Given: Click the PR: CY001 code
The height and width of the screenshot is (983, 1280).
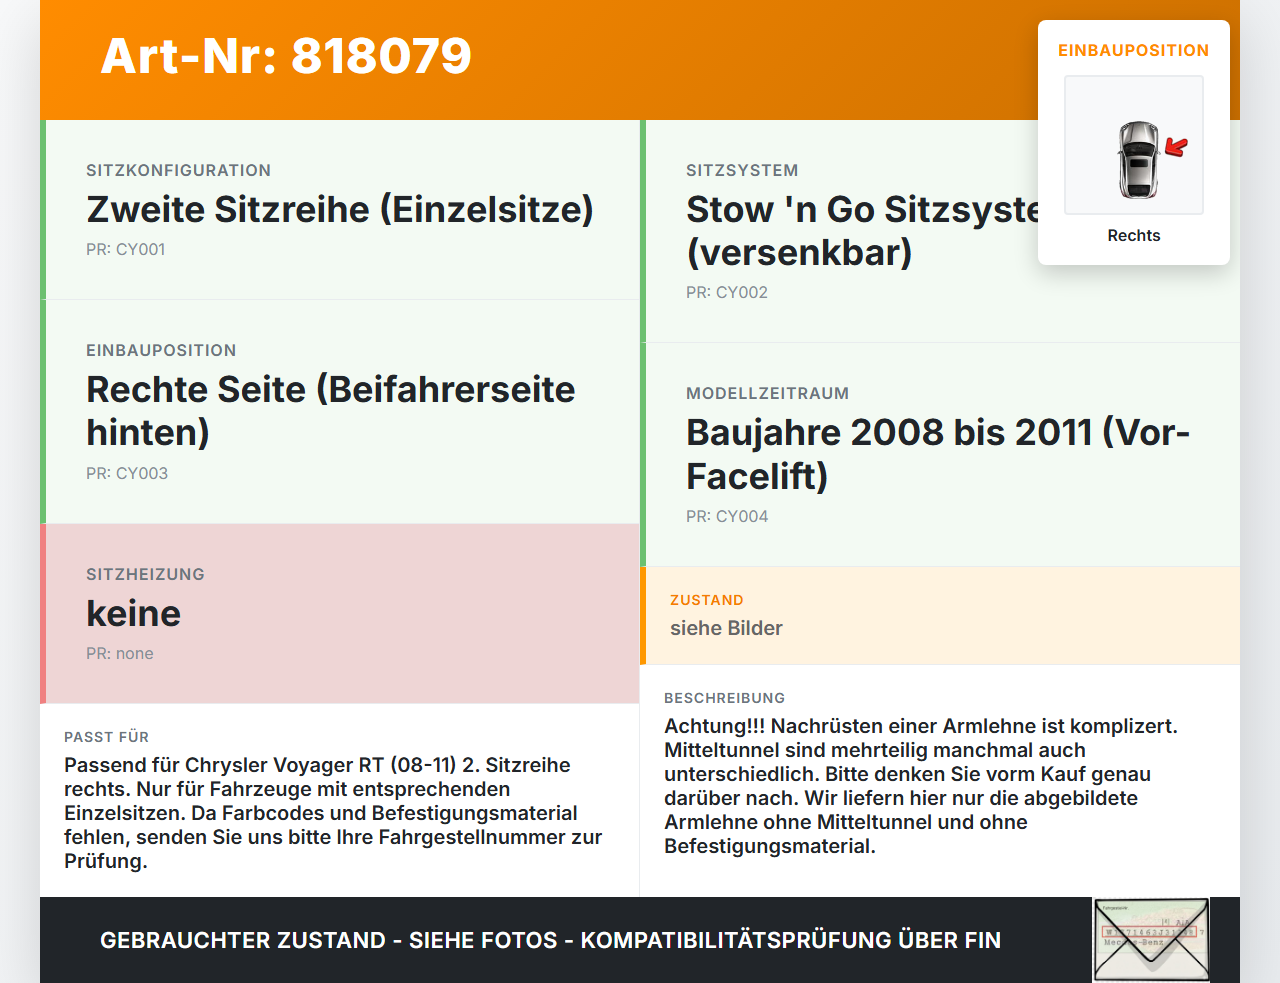Looking at the screenshot, I should (x=126, y=250).
